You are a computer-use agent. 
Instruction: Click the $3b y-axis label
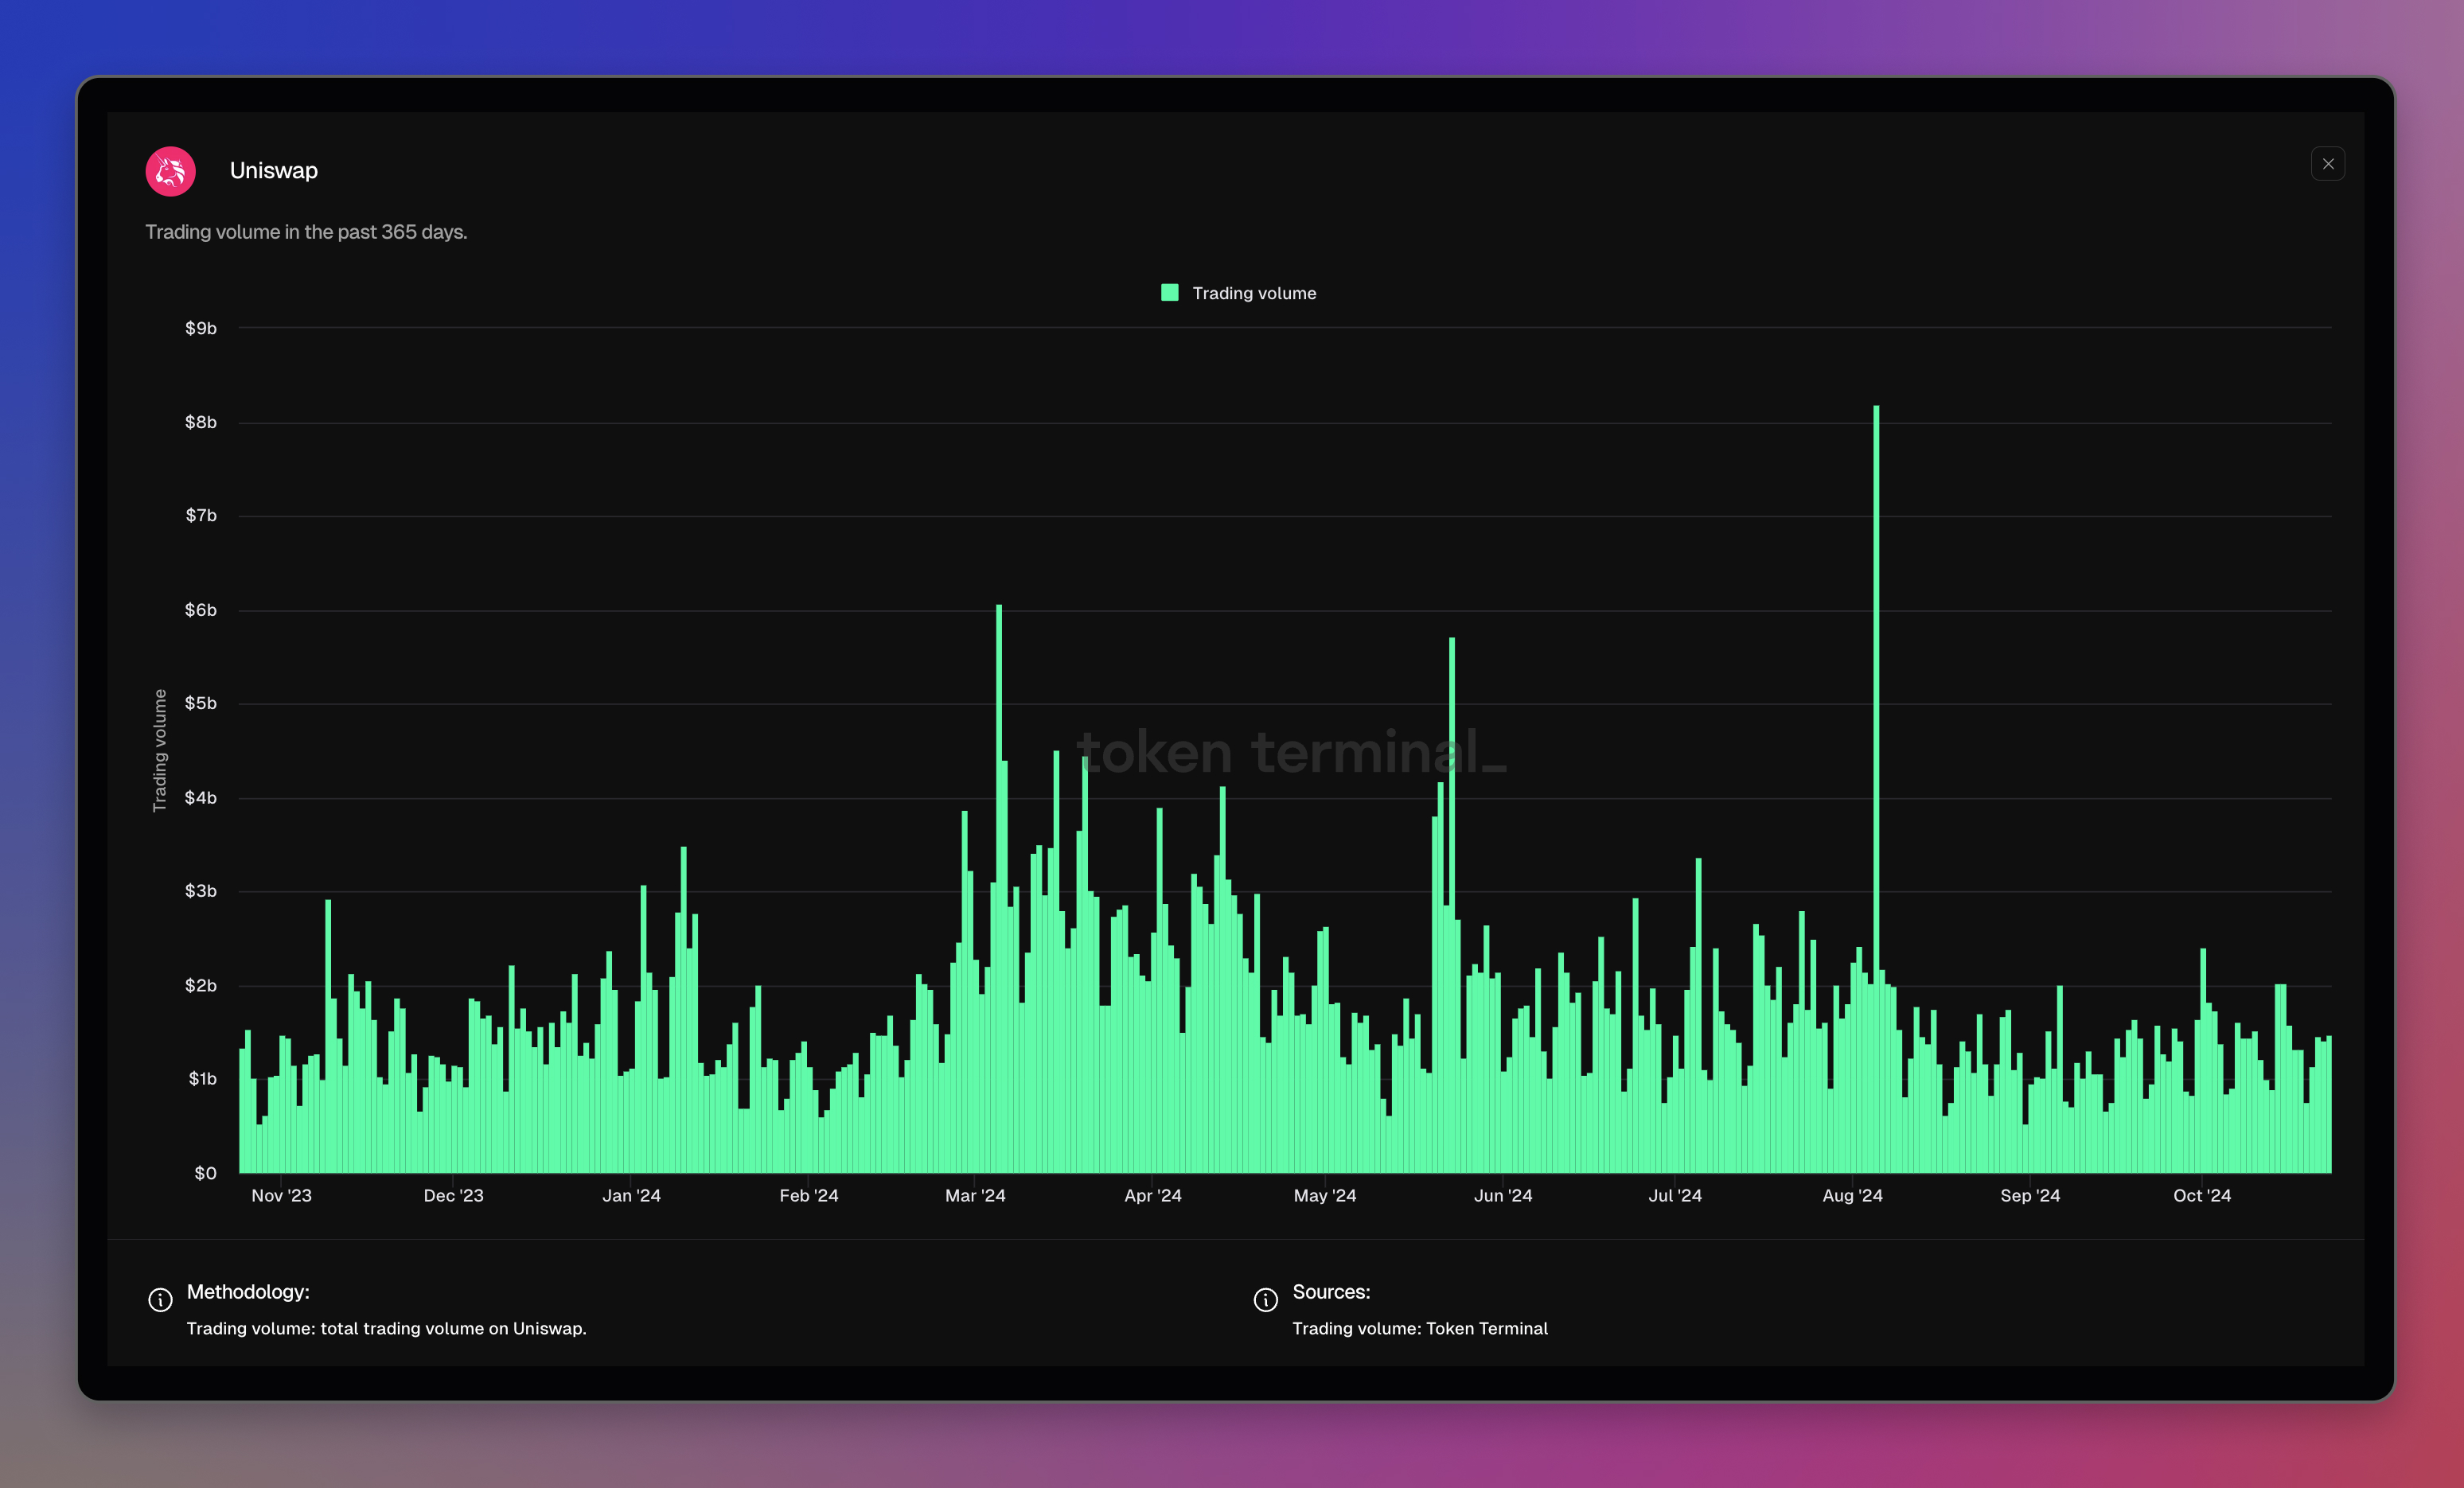tap(201, 891)
